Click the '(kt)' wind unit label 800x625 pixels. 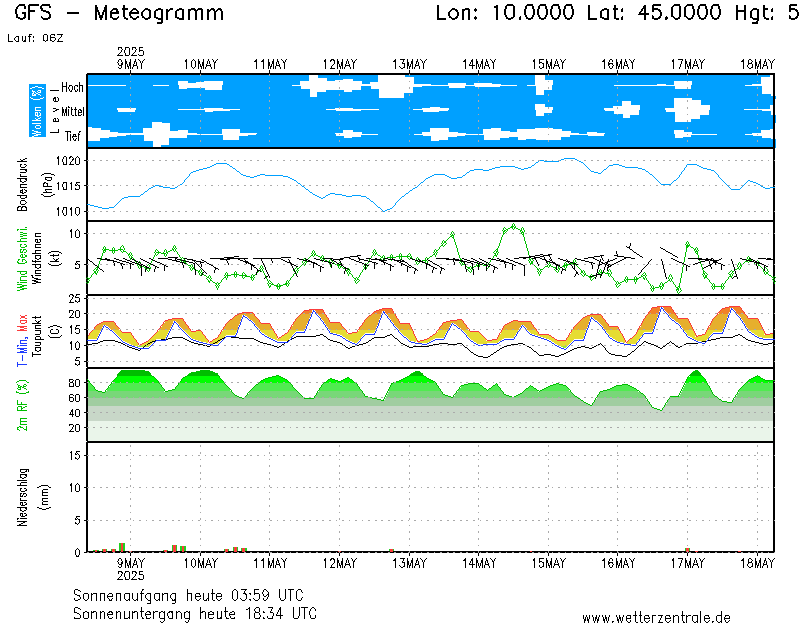click(55, 258)
